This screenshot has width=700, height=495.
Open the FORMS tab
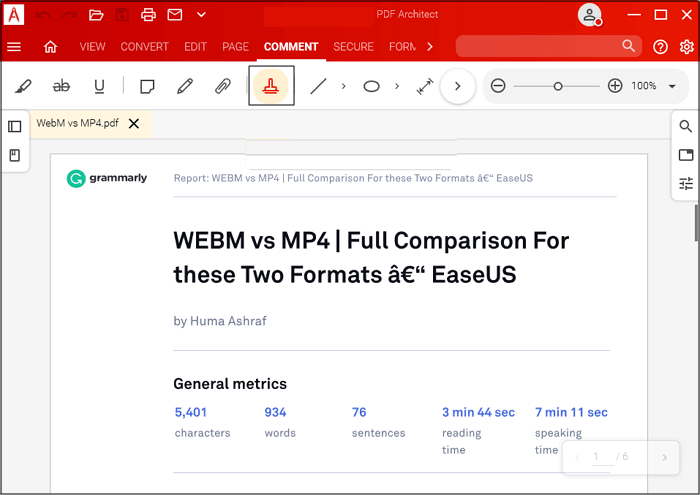(403, 47)
